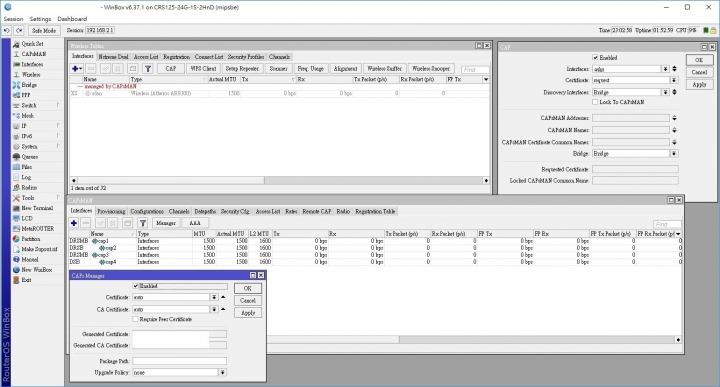
Task: Open Interfaces in sidebar menu
Action: click(x=32, y=64)
